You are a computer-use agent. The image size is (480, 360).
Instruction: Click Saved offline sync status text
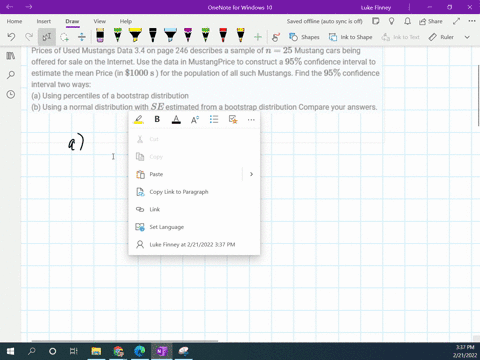325,21
